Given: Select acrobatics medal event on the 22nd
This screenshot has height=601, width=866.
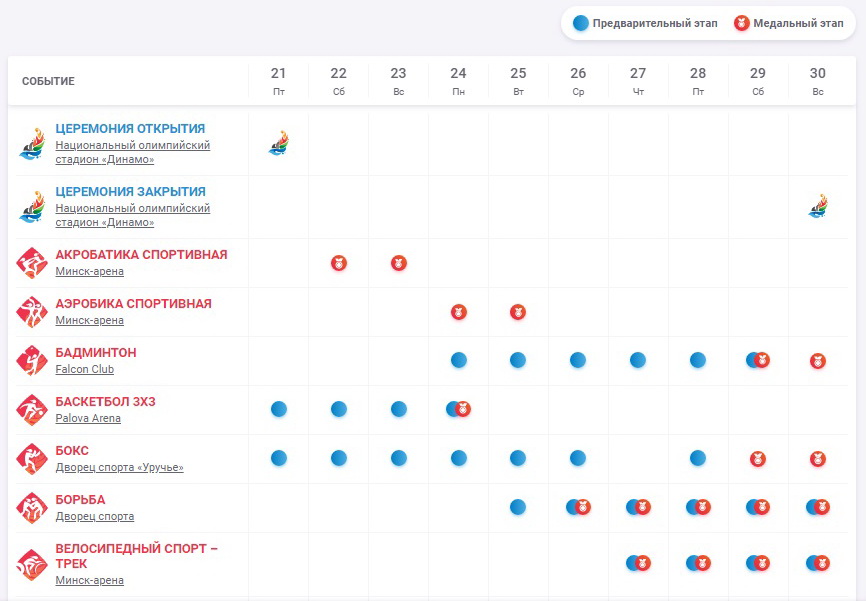Looking at the screenshot, I should [339, 263].
